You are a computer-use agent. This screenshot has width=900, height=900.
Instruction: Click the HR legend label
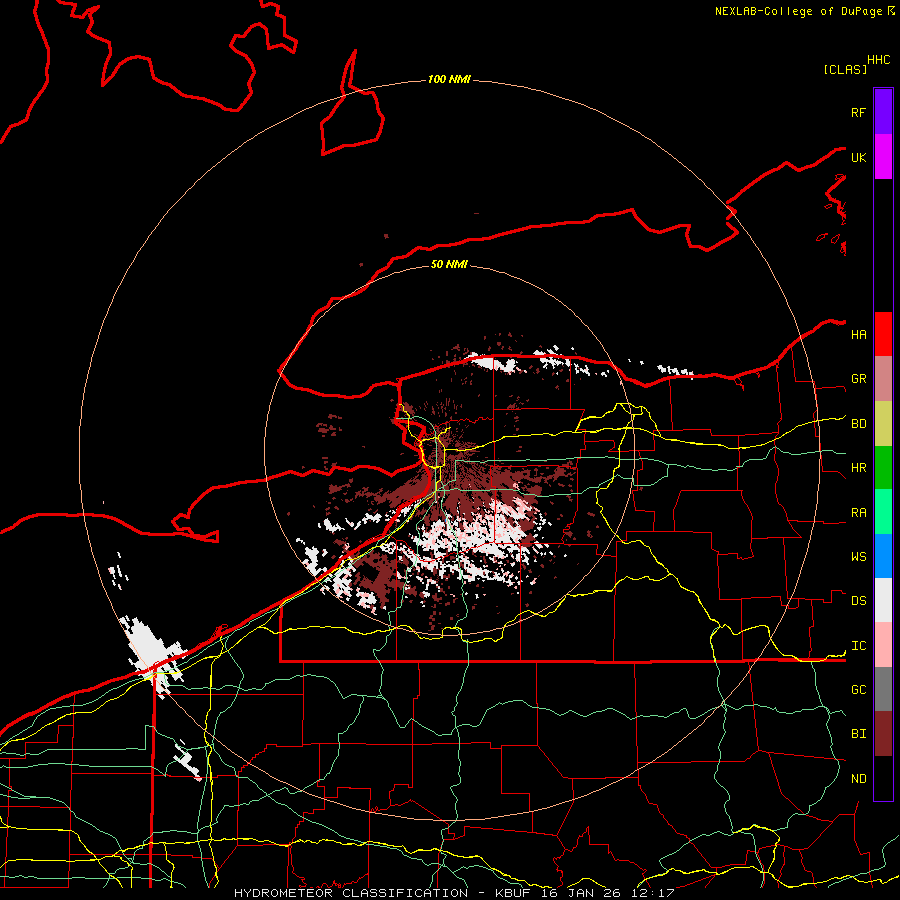[x=858, y=468]
